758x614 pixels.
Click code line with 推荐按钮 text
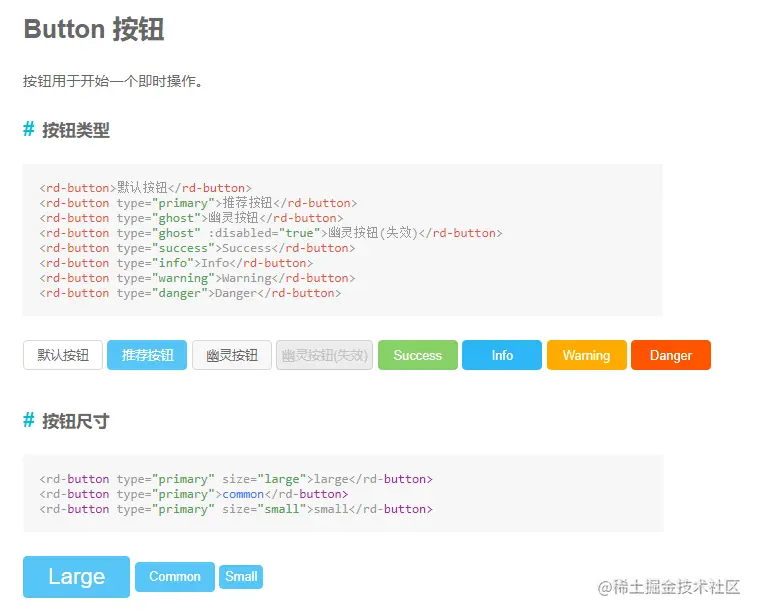point(198,203)
